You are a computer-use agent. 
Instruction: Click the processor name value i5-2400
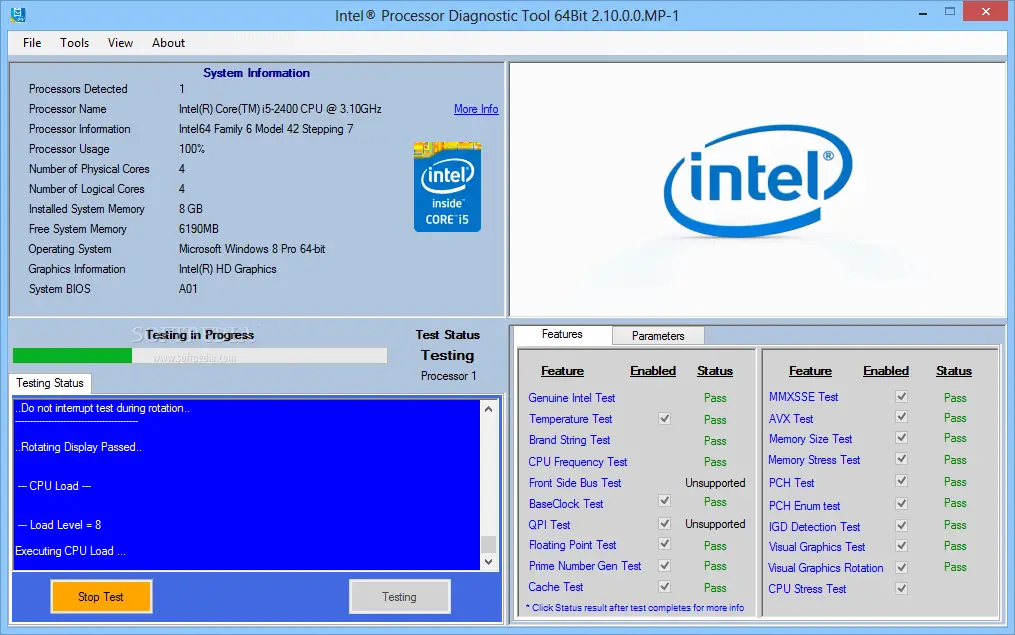click(x=280, y=109)
